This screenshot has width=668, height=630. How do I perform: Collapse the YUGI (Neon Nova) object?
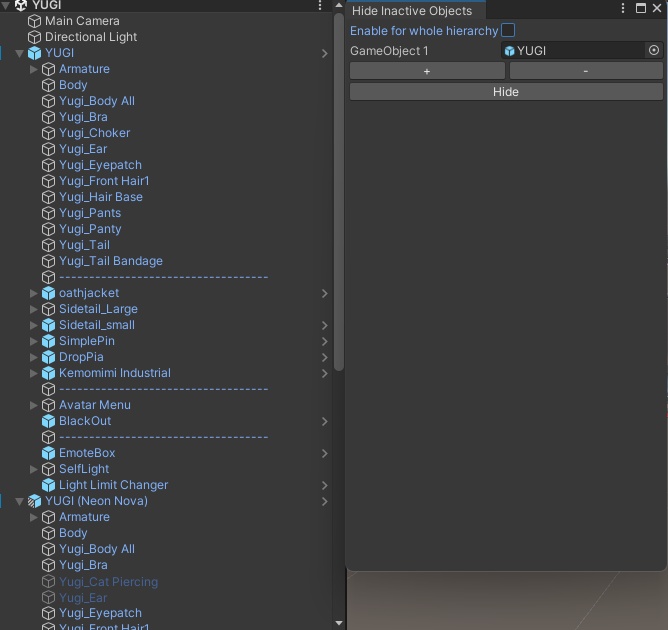(x=20, y=501)
